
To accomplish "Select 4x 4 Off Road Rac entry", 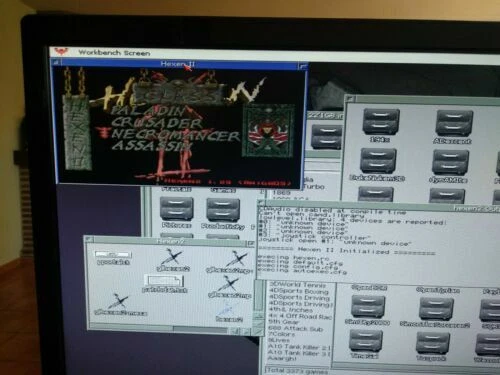I will (x=300, y=316).
